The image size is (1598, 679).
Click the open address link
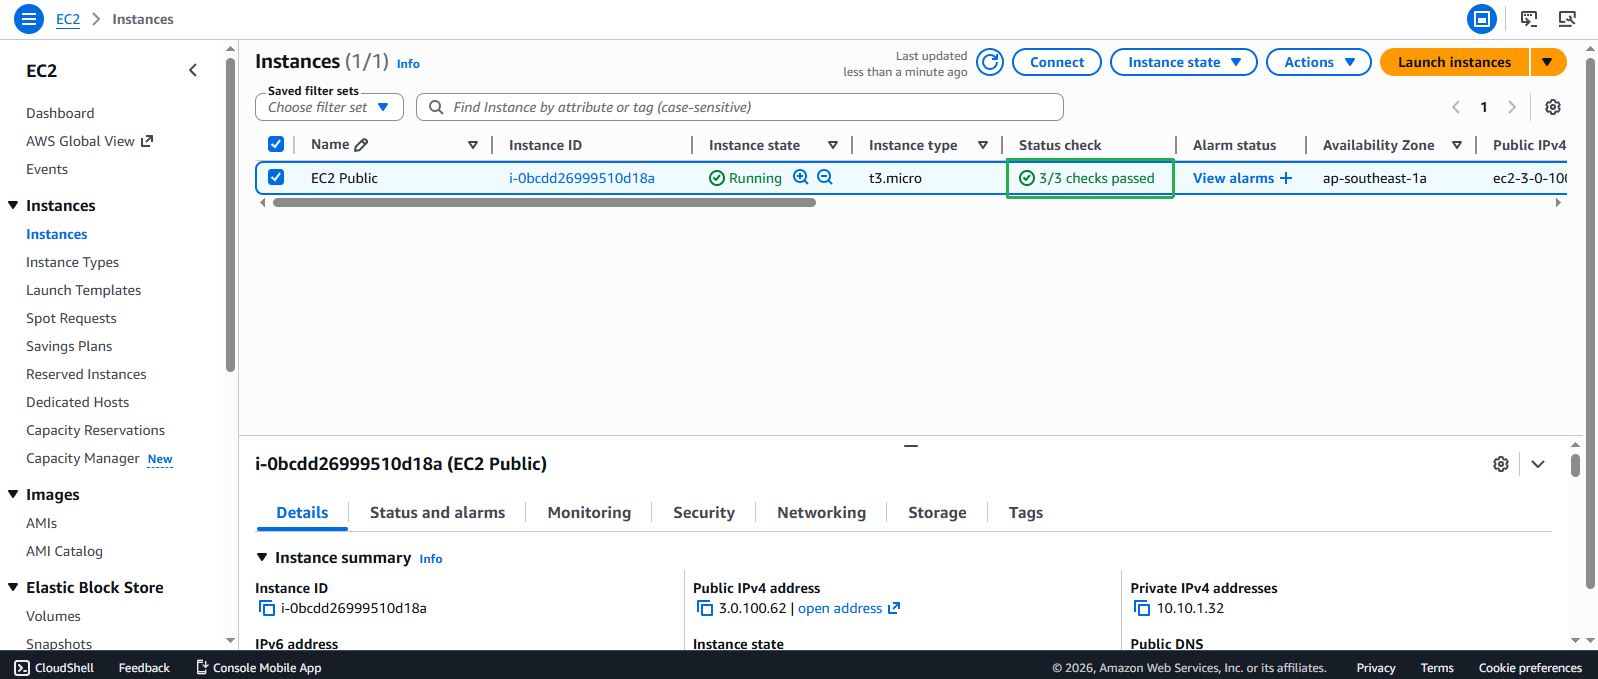[840, 608]
